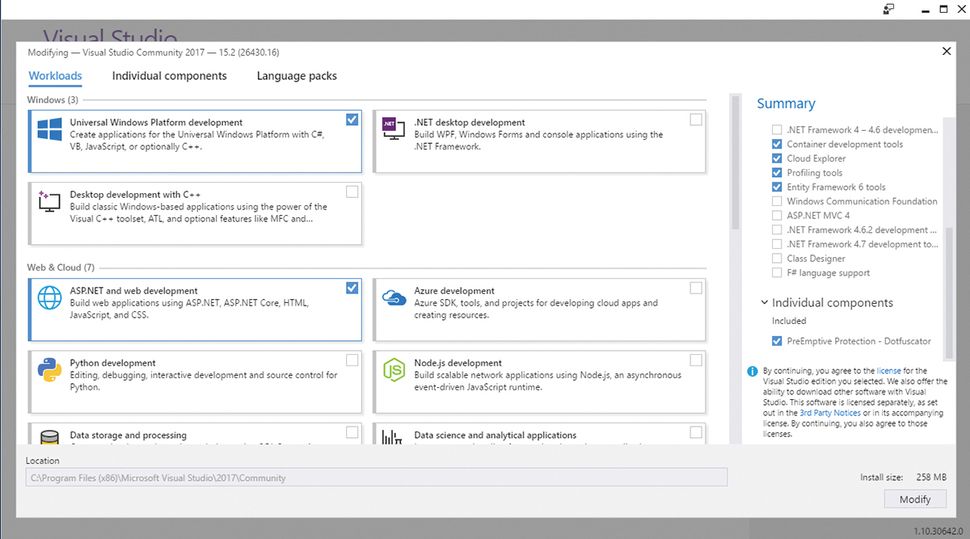Image resolution: width=970 pixels, height=539 pixels.
Task: Uncheck Cloud Explorer in Summary
Action: coord(777,158)
